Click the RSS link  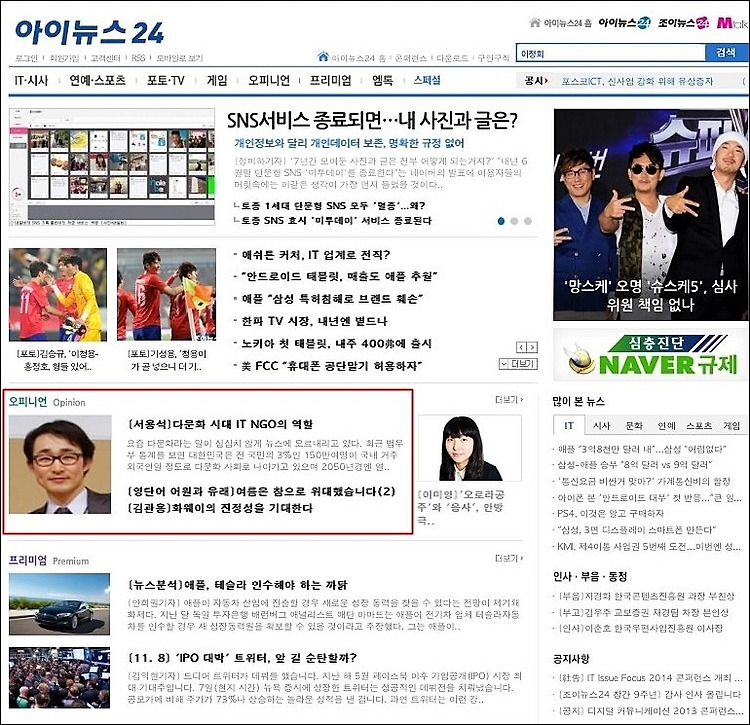138,58
